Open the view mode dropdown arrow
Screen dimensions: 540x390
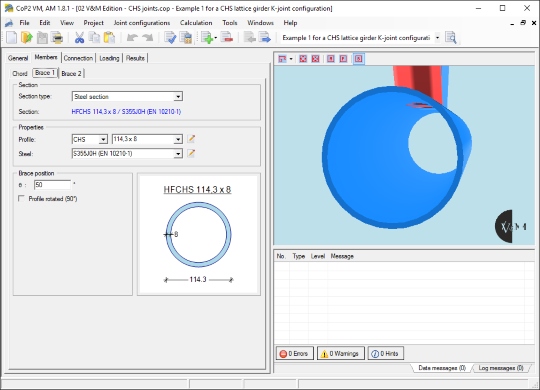point(291,59)
